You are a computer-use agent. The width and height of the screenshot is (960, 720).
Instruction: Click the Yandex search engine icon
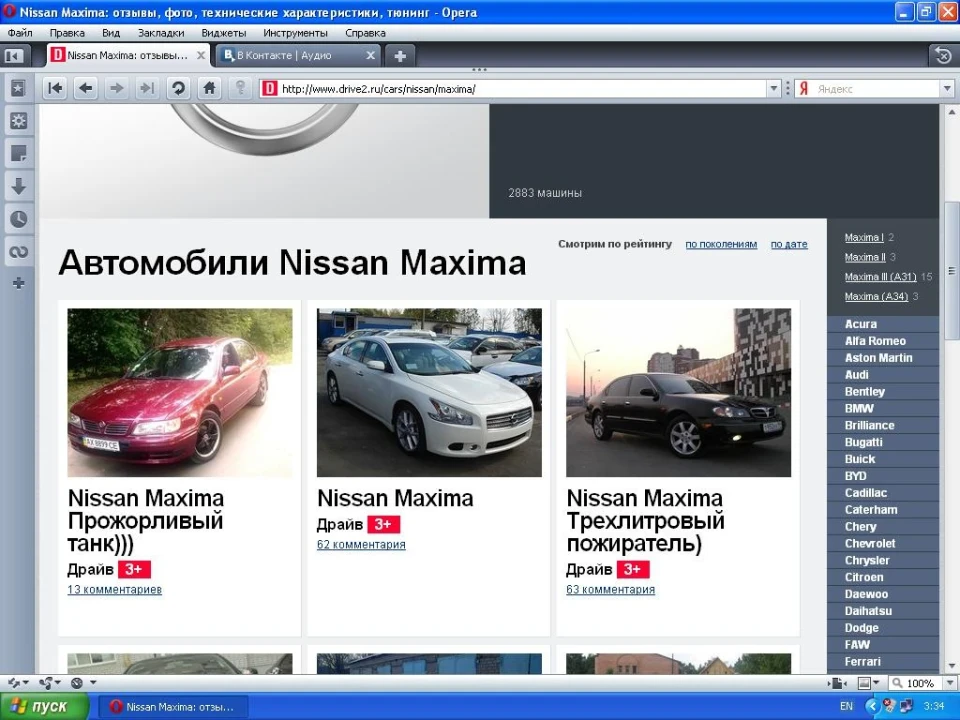(x=804, y=89)
